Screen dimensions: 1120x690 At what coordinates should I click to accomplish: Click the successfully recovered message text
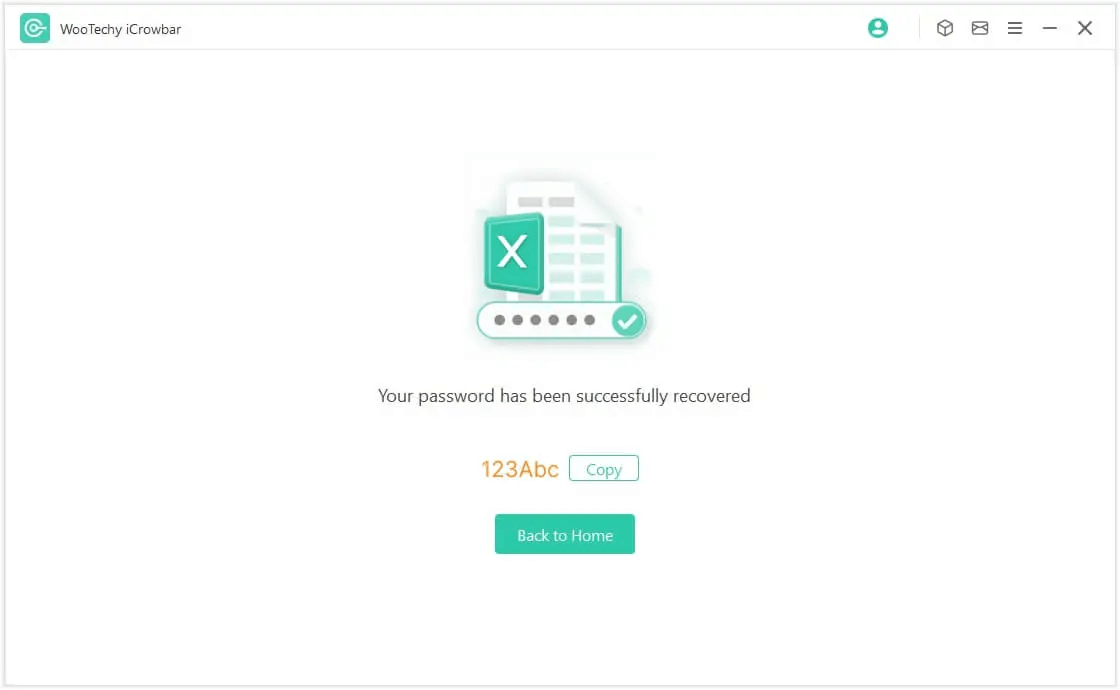(564, 396)
